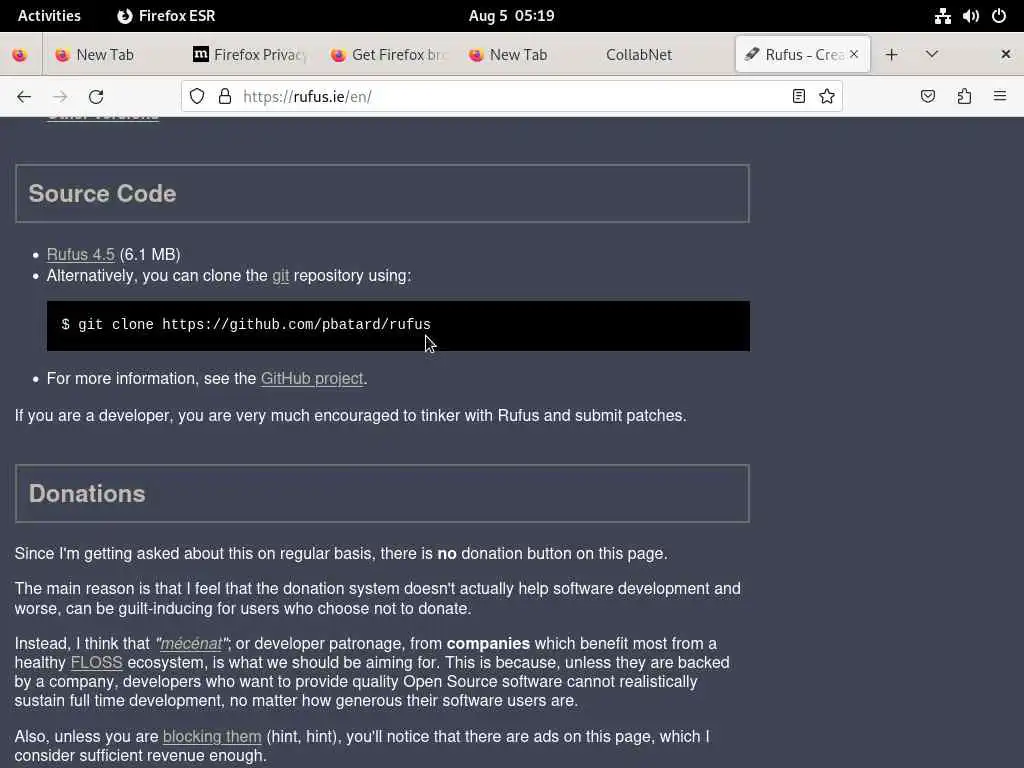Go back to the previous page
The image size is (1024, 768).
click(x=24, y=97)
